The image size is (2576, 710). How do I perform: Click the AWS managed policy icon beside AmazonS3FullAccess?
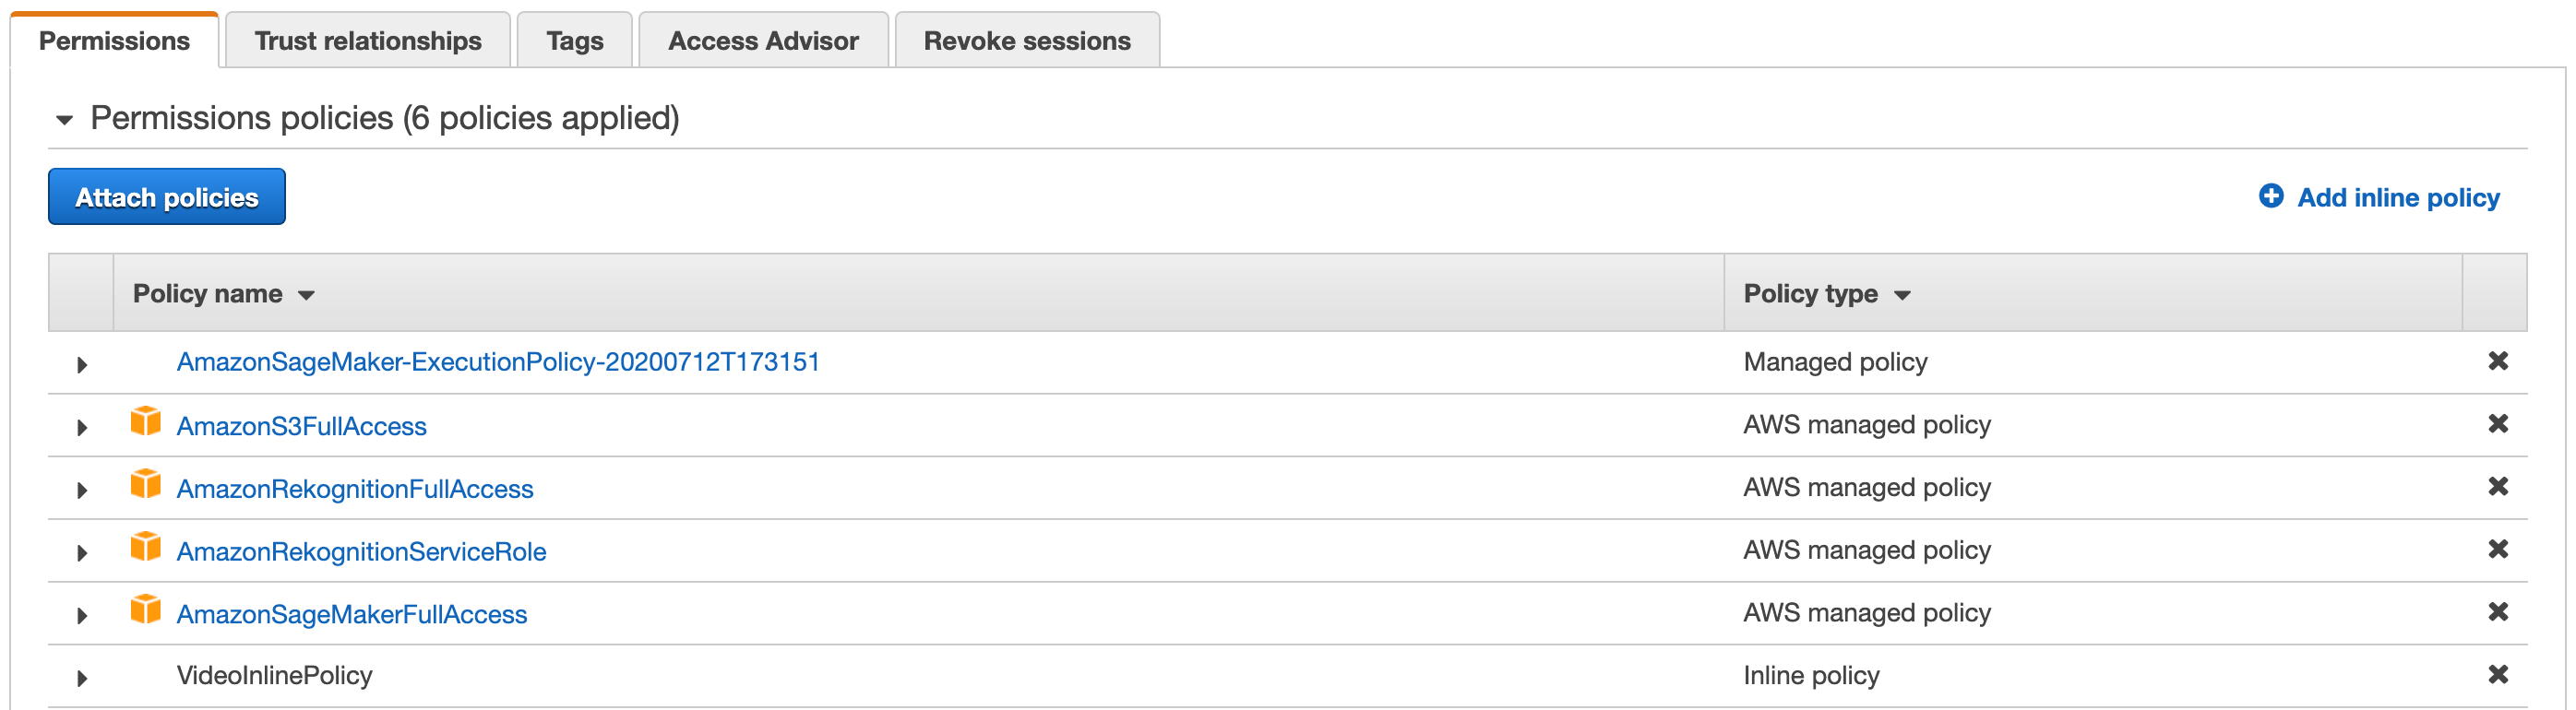coord(147,423)
